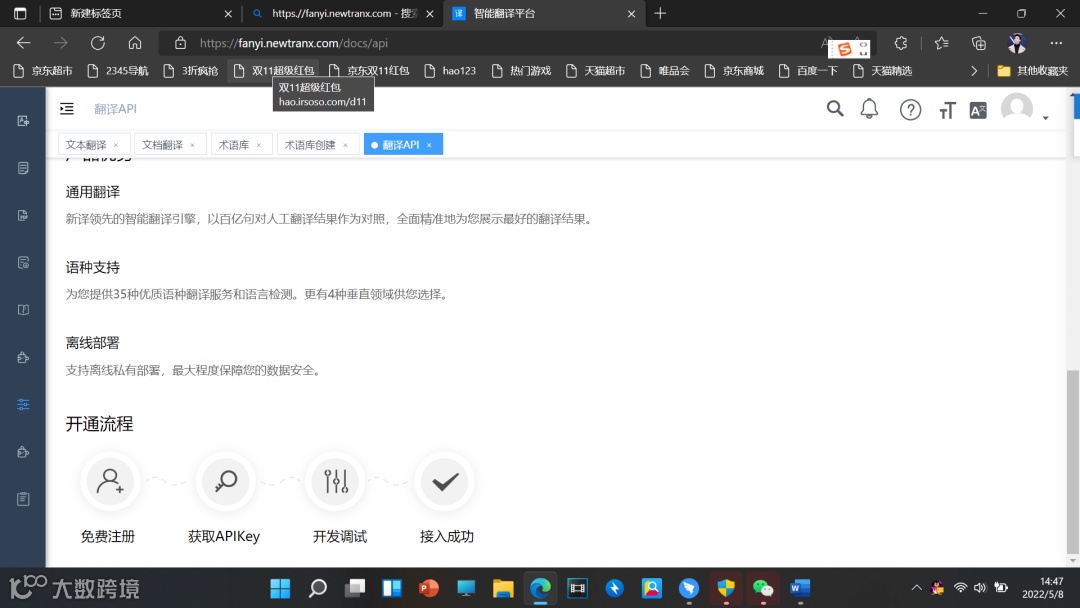Open 天猫精选 bookmark
The image size is (1080, 608).
point(882,70)
